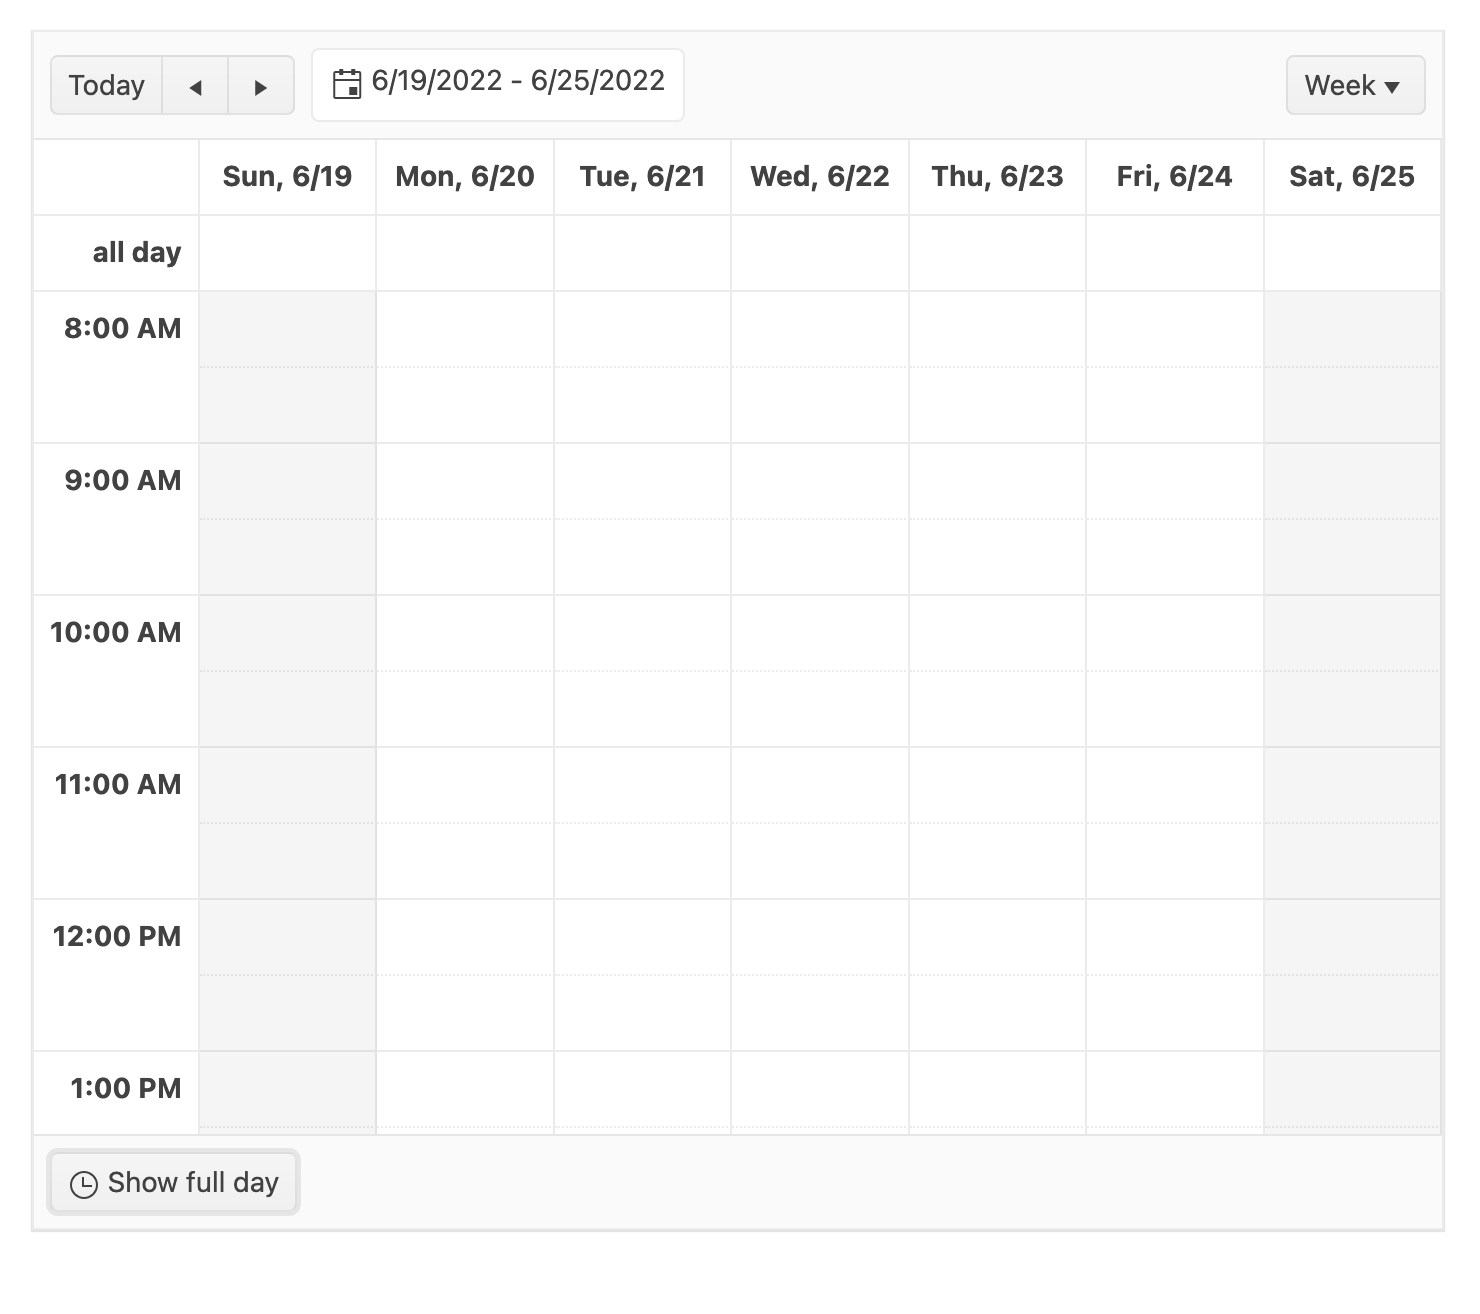Click the Thu, 6/23 day header
The image size is (1480, 1314).
997,177
